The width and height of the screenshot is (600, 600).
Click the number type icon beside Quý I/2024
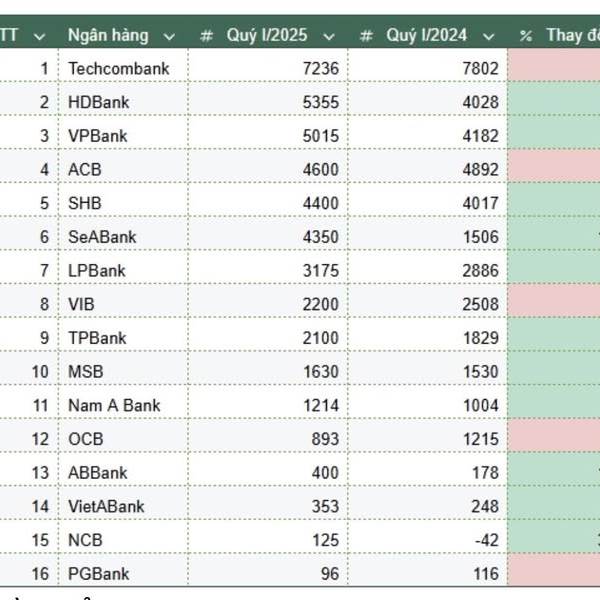tap(366, 36)
